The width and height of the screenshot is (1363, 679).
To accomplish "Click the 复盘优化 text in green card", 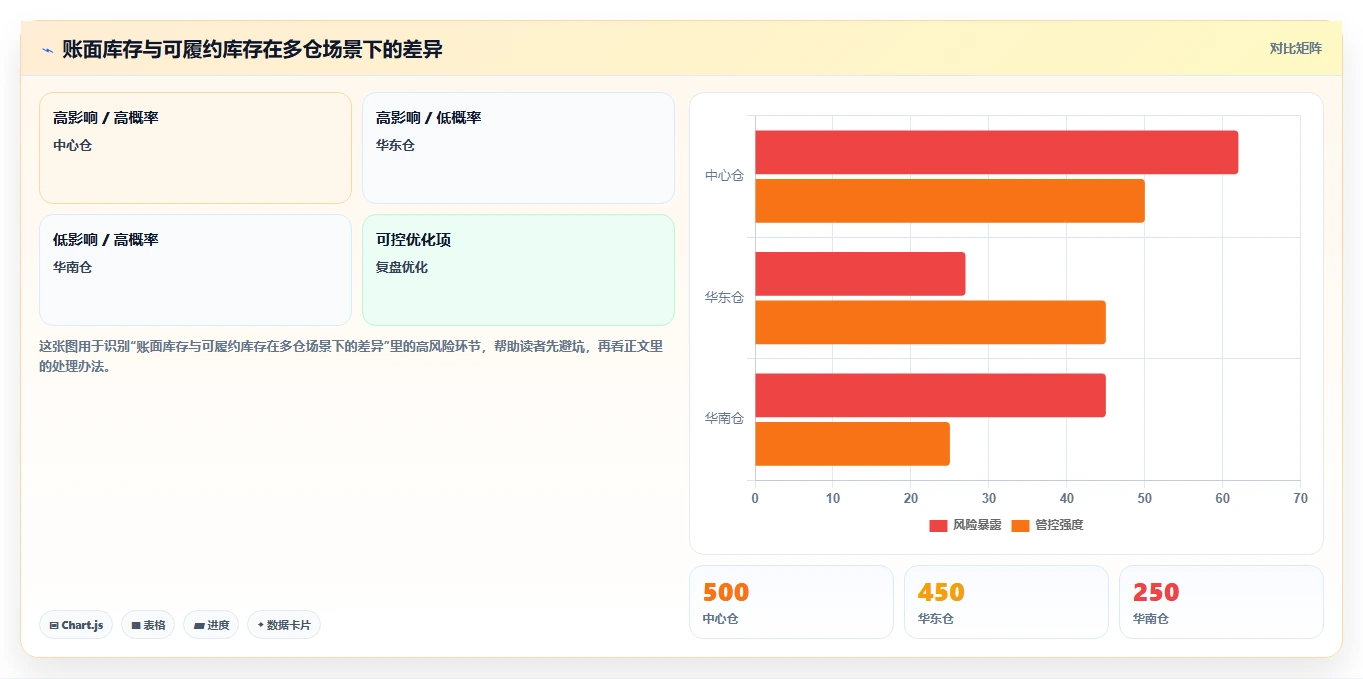I will [x=402, y=268].
